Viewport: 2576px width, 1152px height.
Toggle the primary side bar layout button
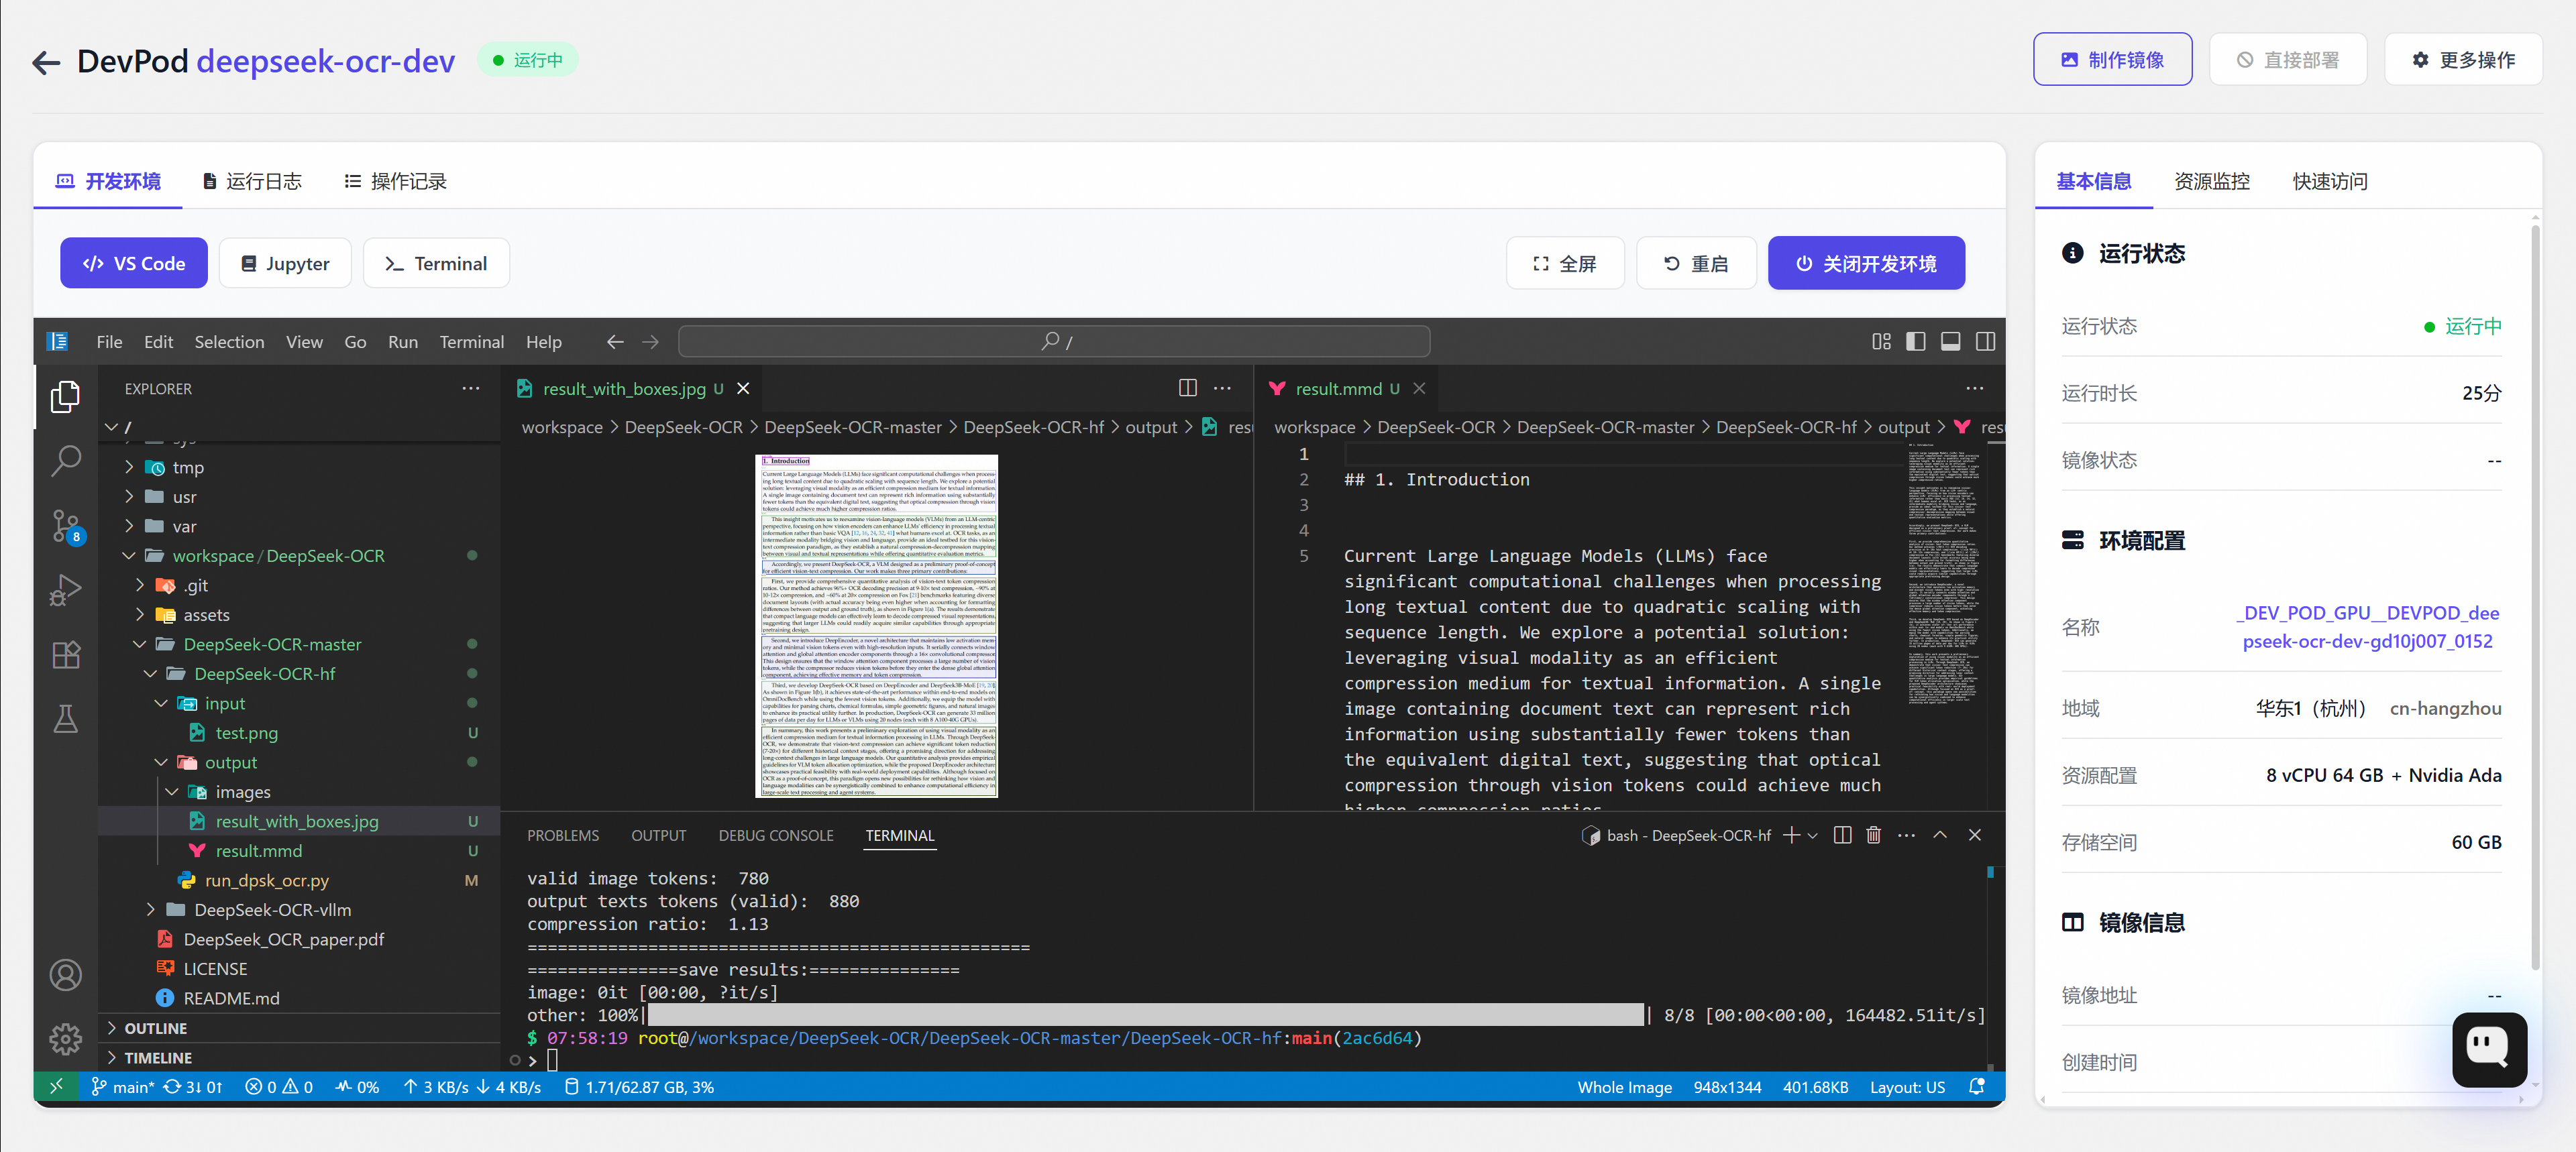(x=1915, y=342)
